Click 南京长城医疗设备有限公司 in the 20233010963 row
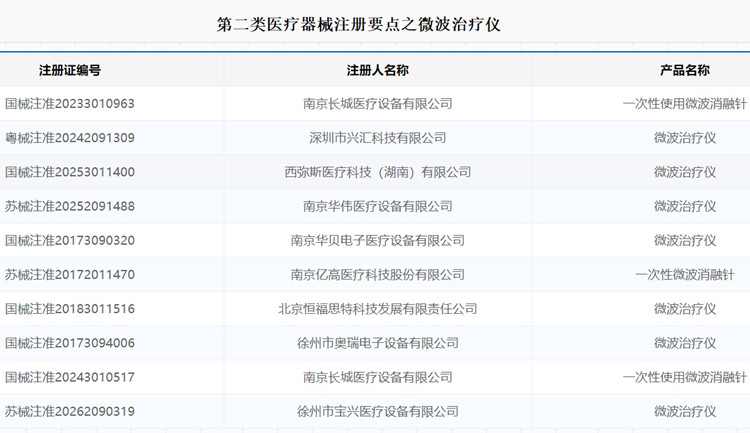The height and width of the screenshot is (433, 750). tap(377, 104)
